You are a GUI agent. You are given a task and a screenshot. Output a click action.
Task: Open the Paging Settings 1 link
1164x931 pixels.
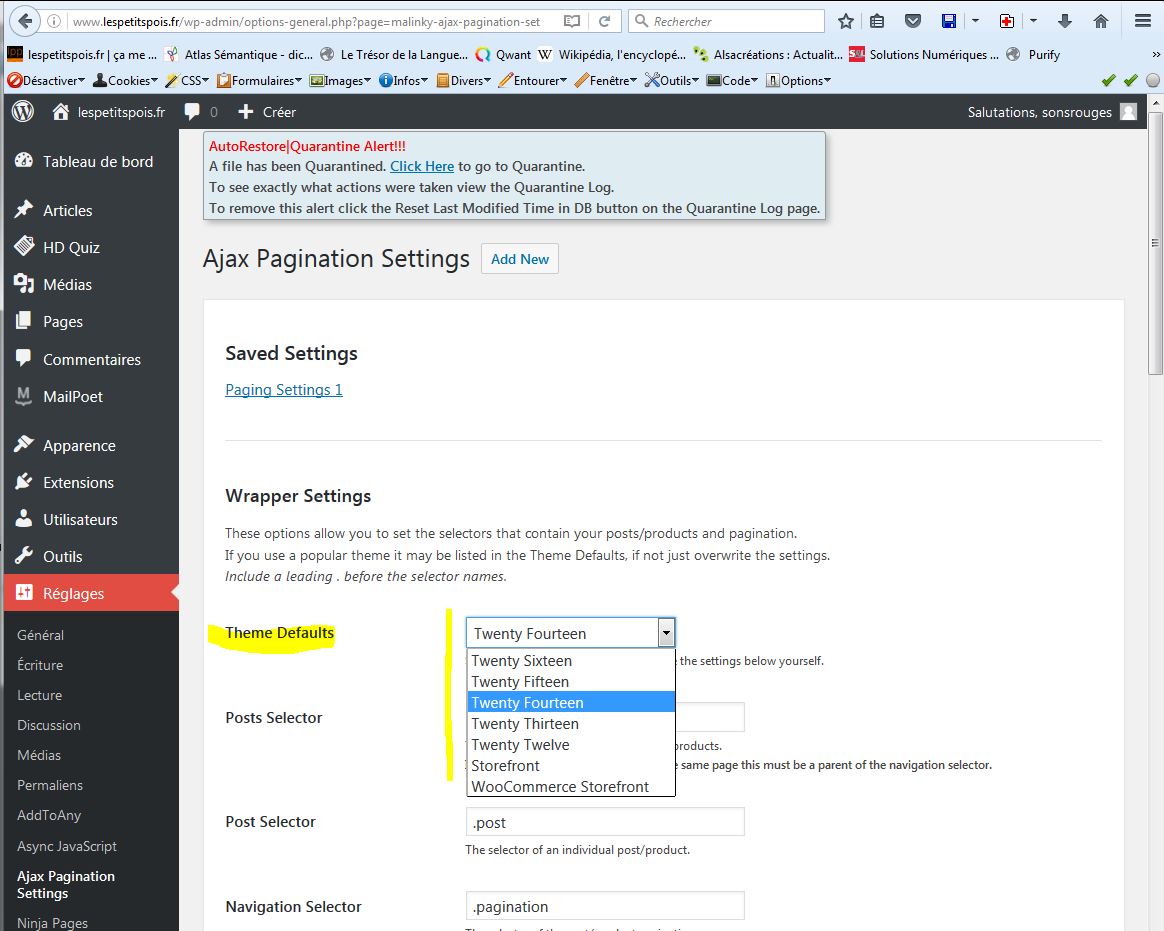coord(284,390)
